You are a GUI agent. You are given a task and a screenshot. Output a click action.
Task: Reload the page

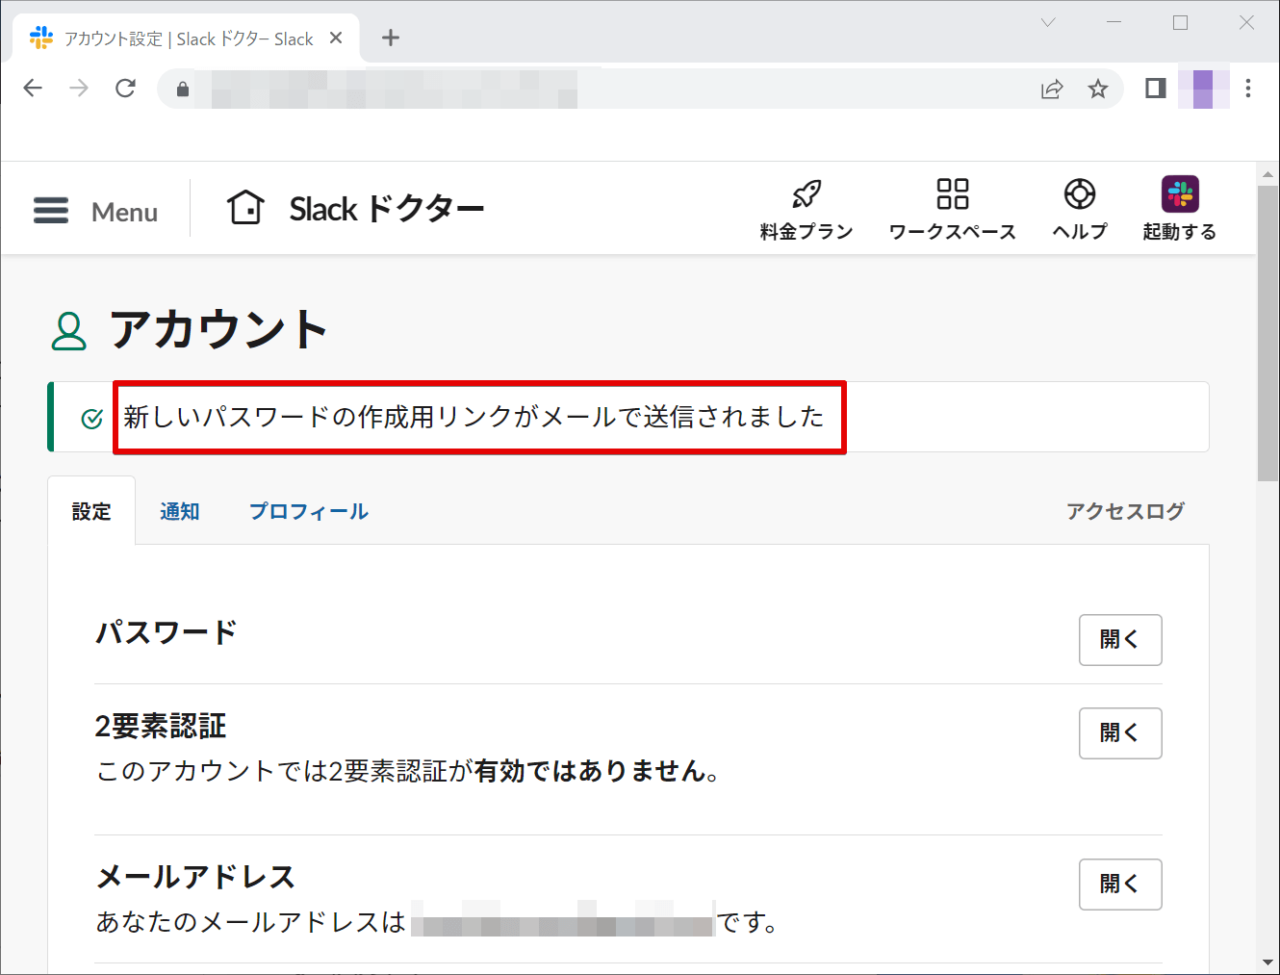coord(125,88)
